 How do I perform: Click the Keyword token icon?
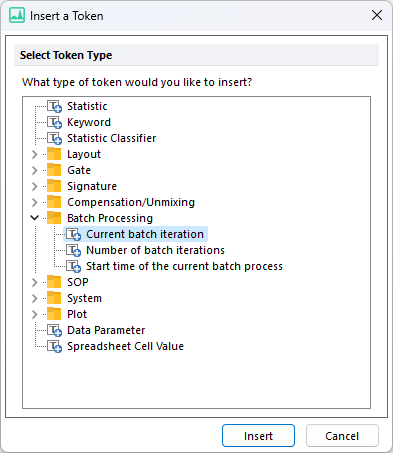[x=54, y=122]
